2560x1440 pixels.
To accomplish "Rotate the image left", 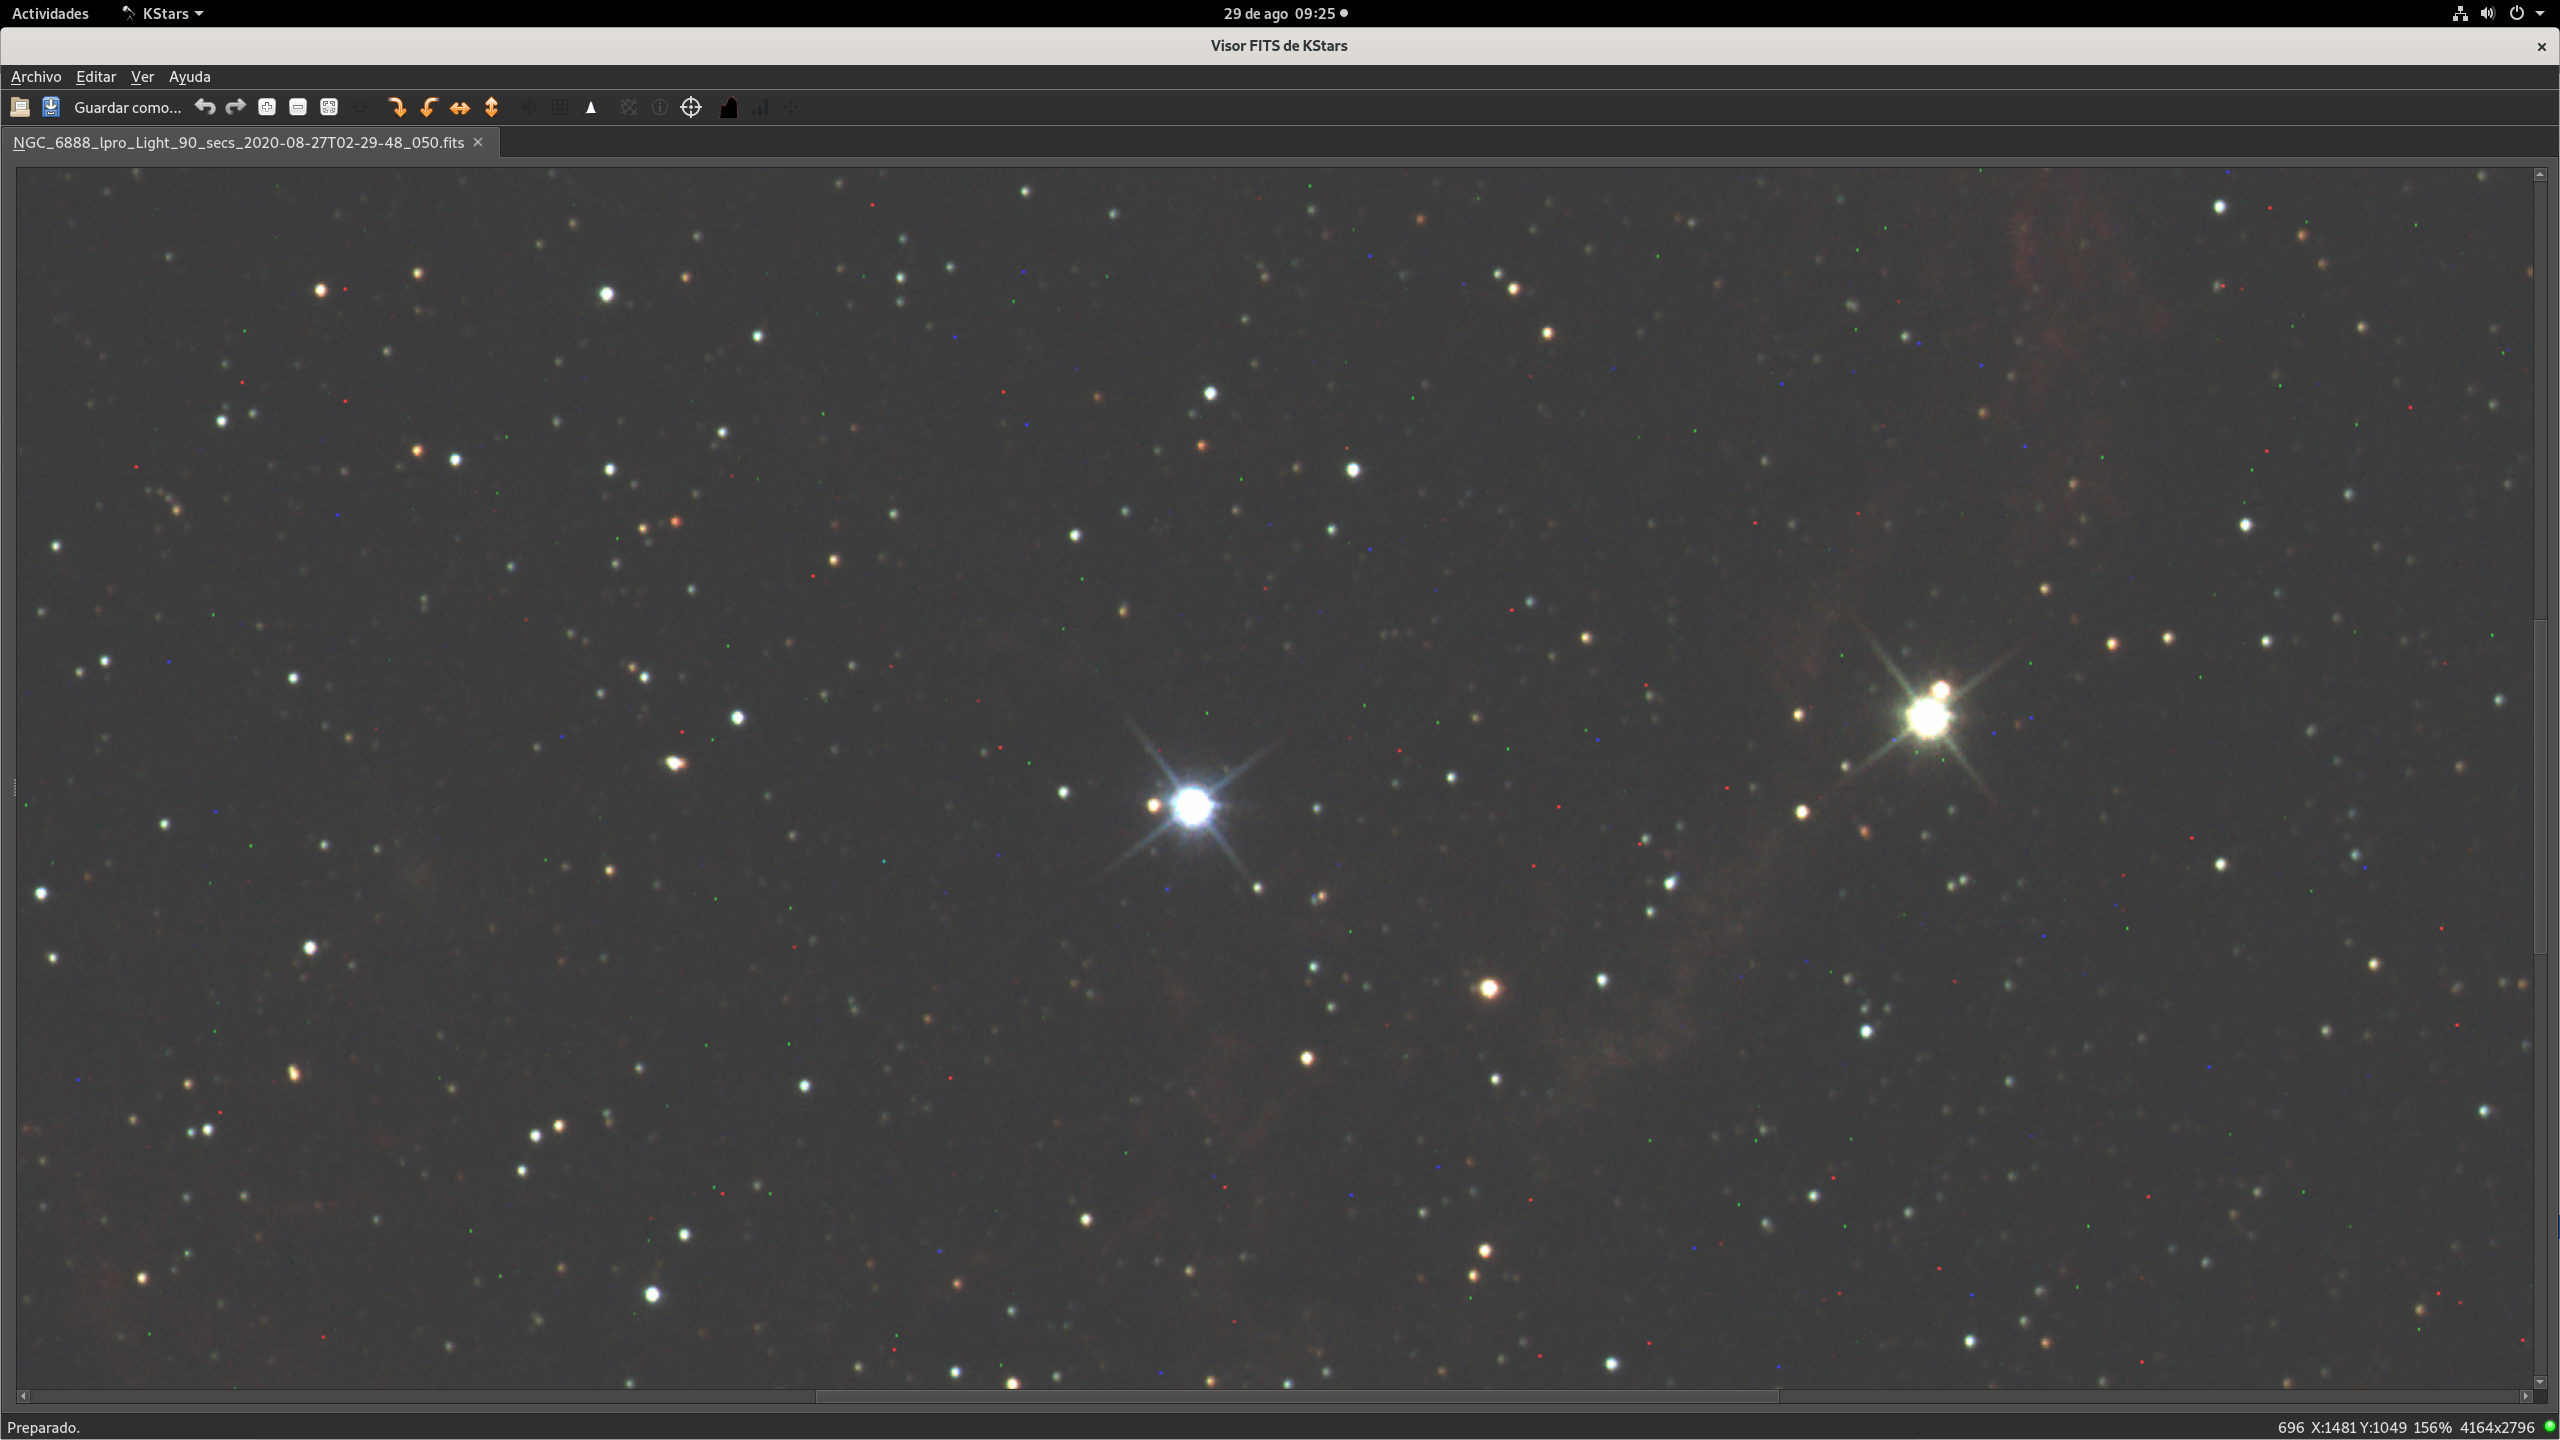I will pyautogui.click(x=428, y=107).
